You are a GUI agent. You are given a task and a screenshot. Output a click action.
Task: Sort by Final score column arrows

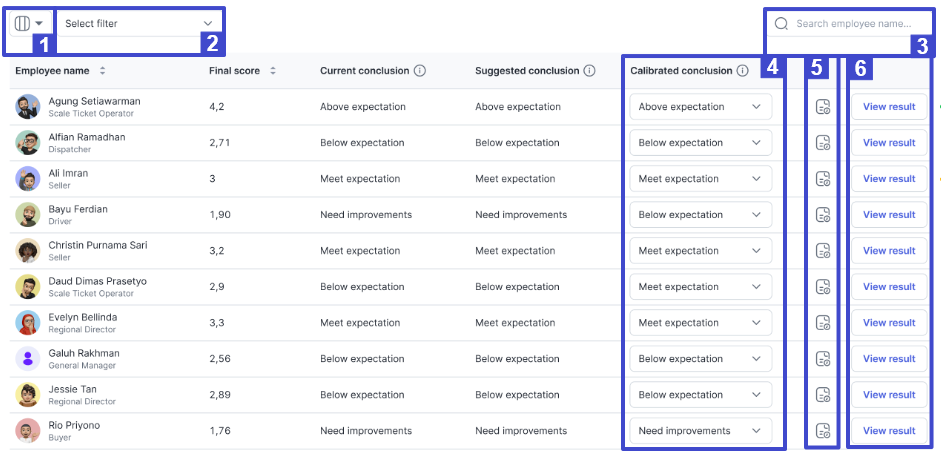click(x=273, y=71)
